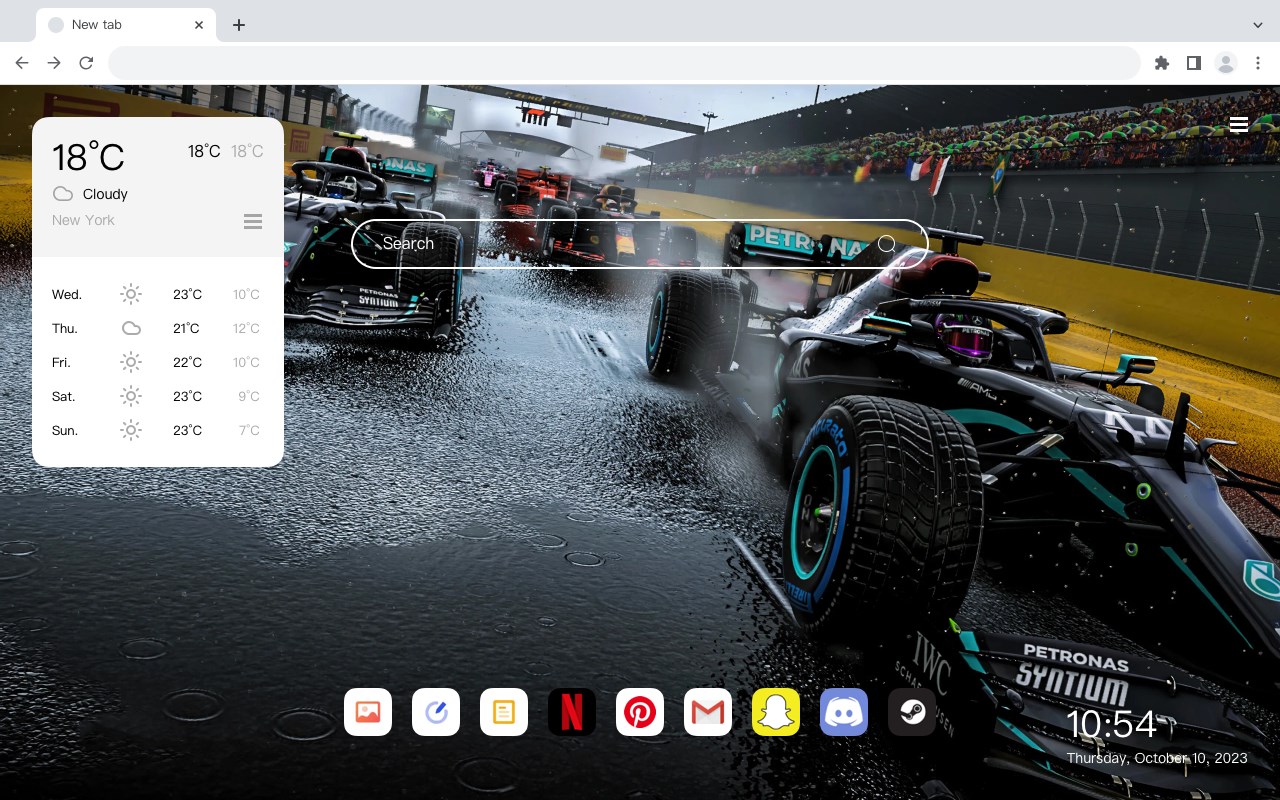The image size is (1280, 800).
Task: Click Thursday's 12°C low temperature
Action: [246, 328]
